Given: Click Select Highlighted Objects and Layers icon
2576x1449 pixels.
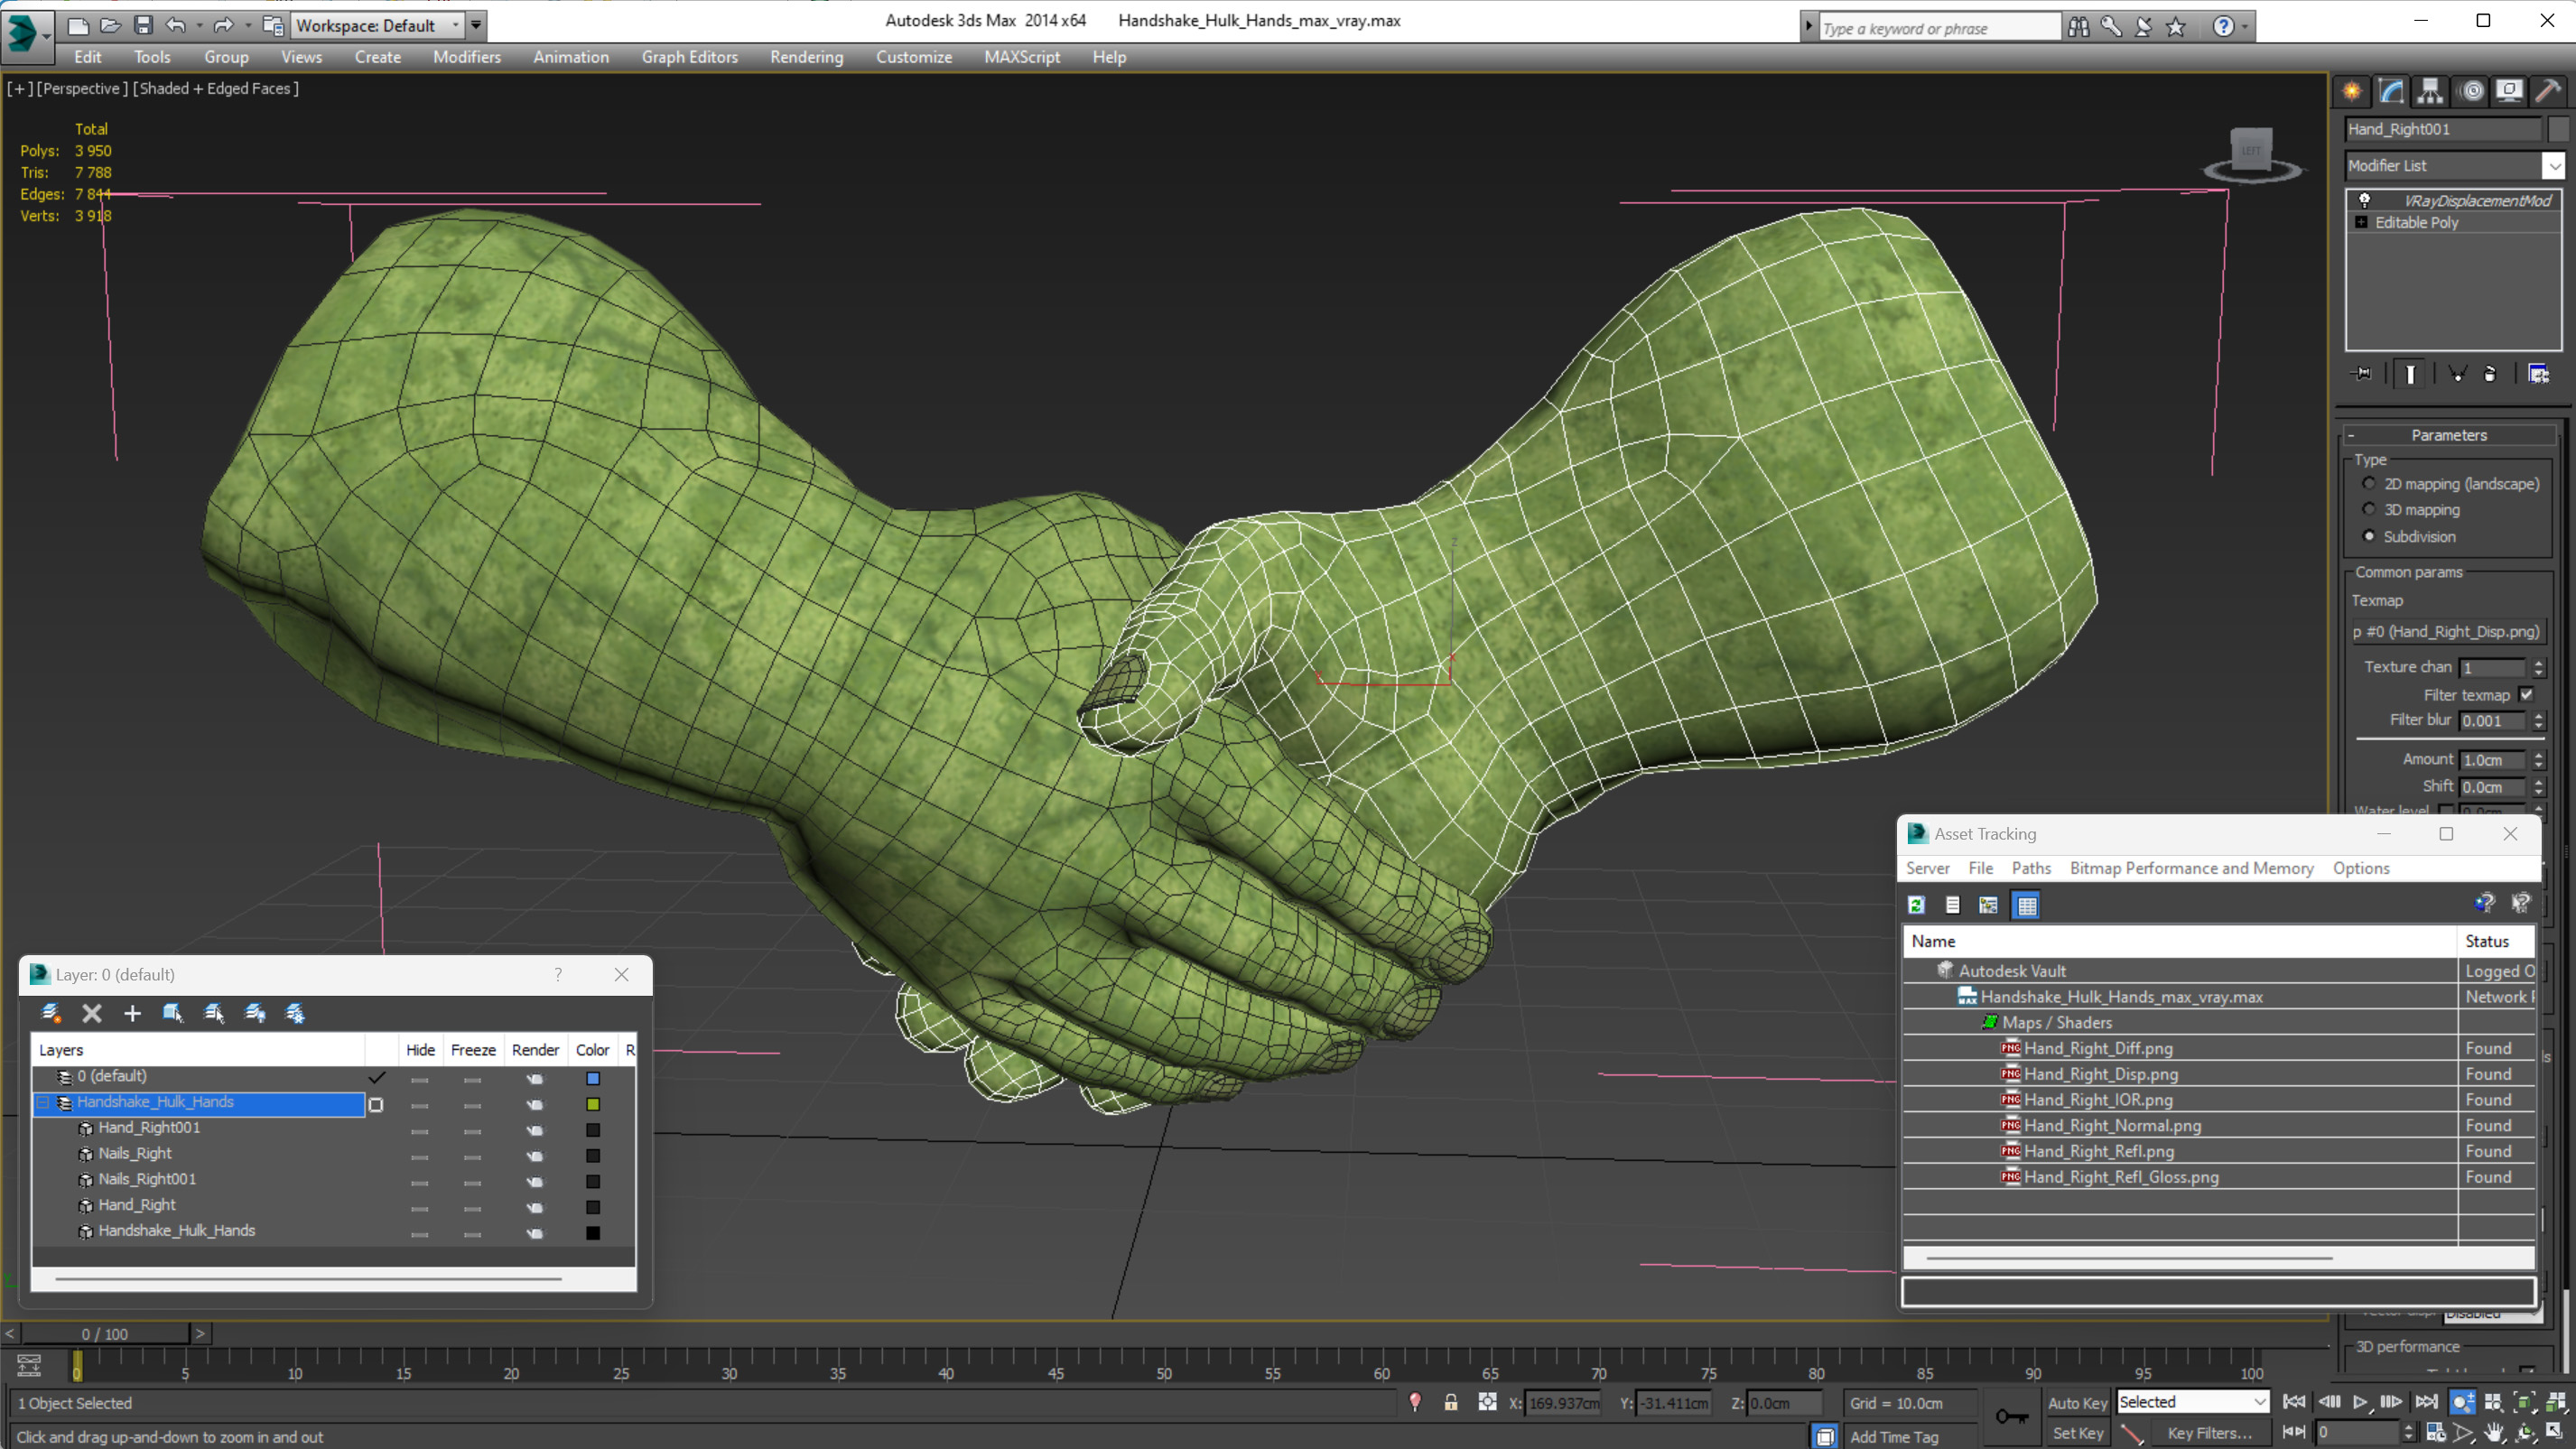Looking at the screenshot, I should coord(173,1013).
